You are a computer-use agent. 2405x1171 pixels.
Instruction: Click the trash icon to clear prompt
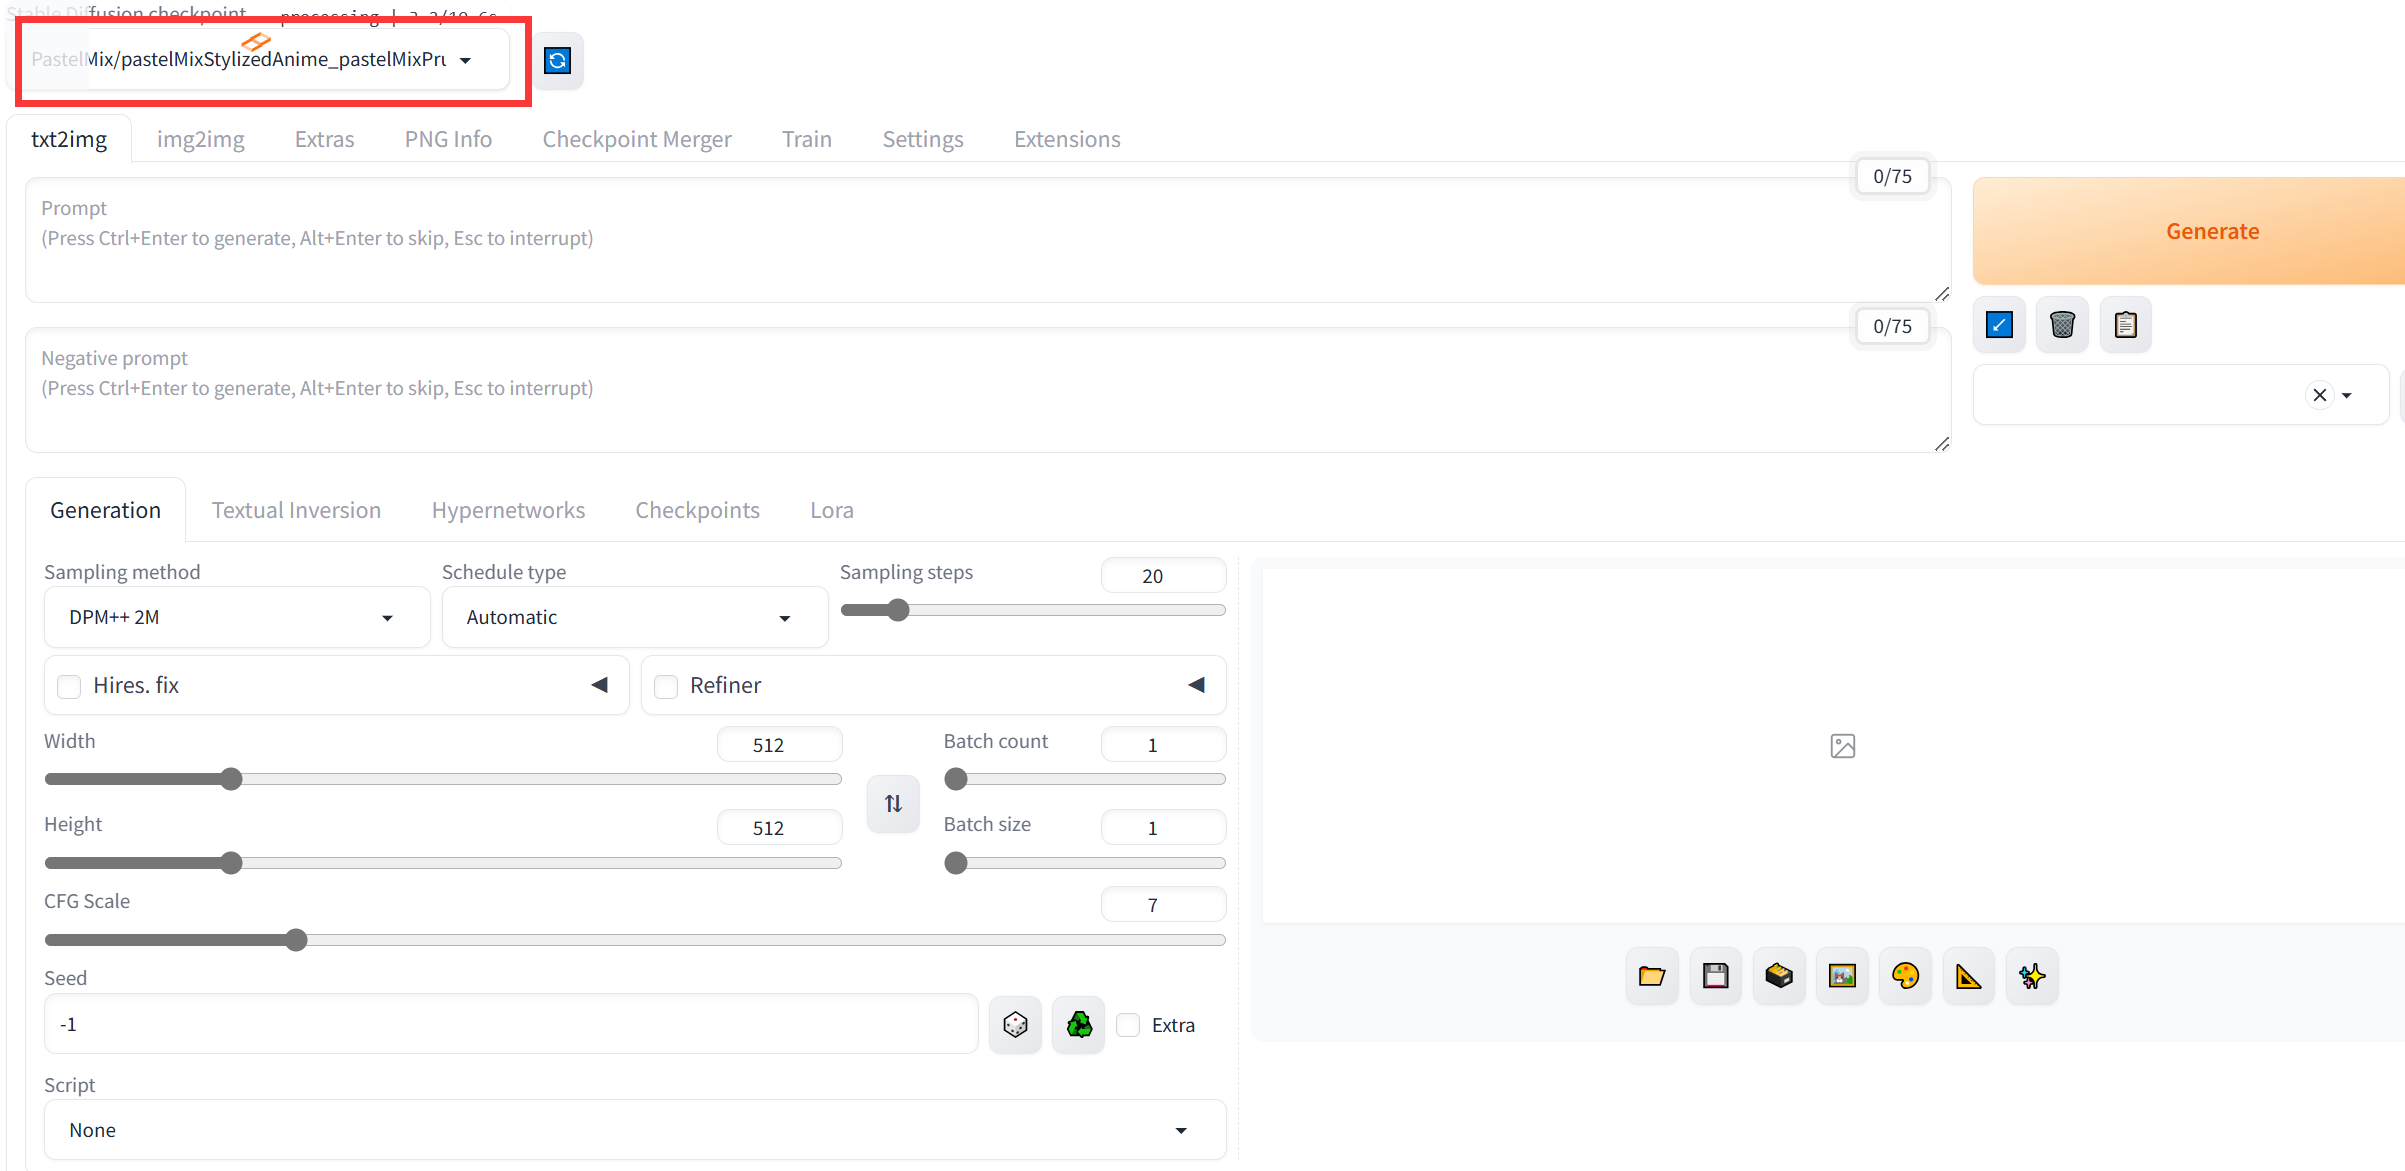tap(2062, 325)
